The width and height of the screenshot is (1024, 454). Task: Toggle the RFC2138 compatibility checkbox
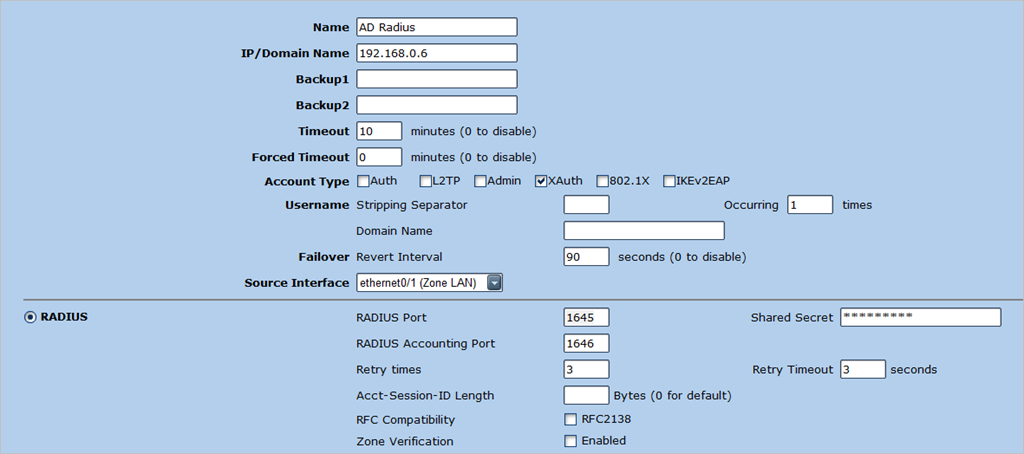571,419
